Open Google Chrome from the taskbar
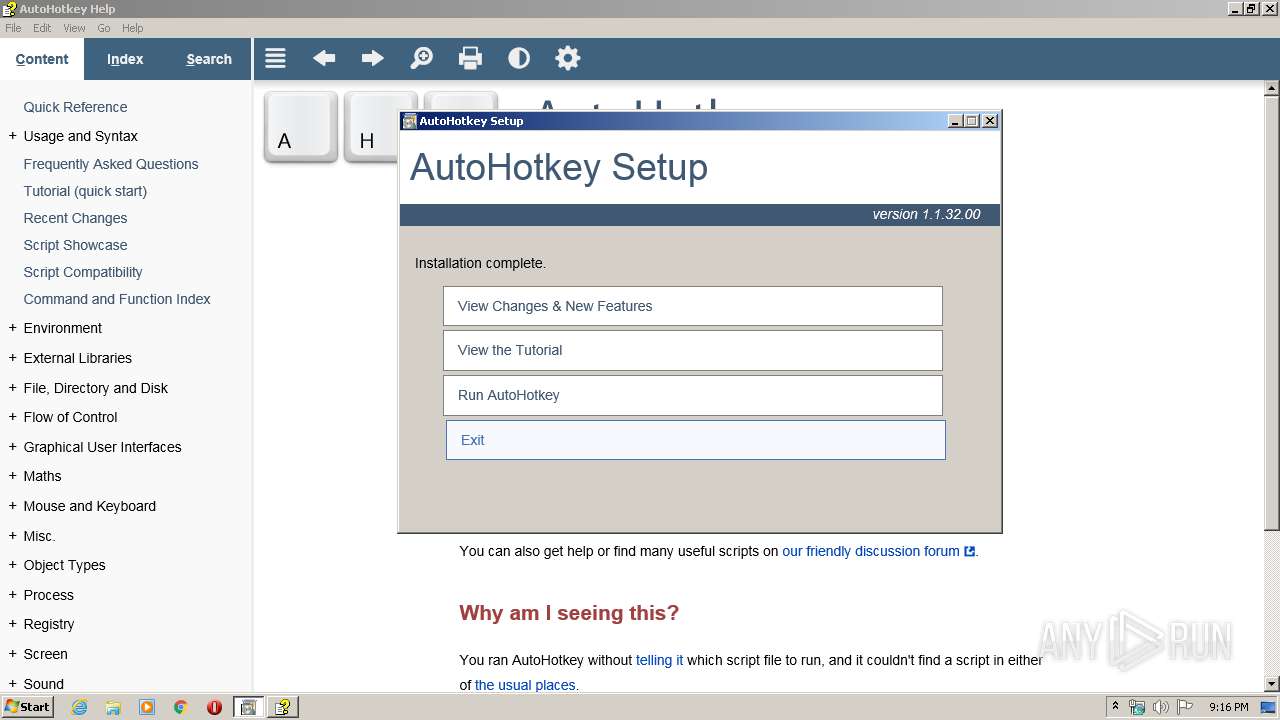This screenshot has height=720, width=1280. pyautogui.click(x=181, y=707)
